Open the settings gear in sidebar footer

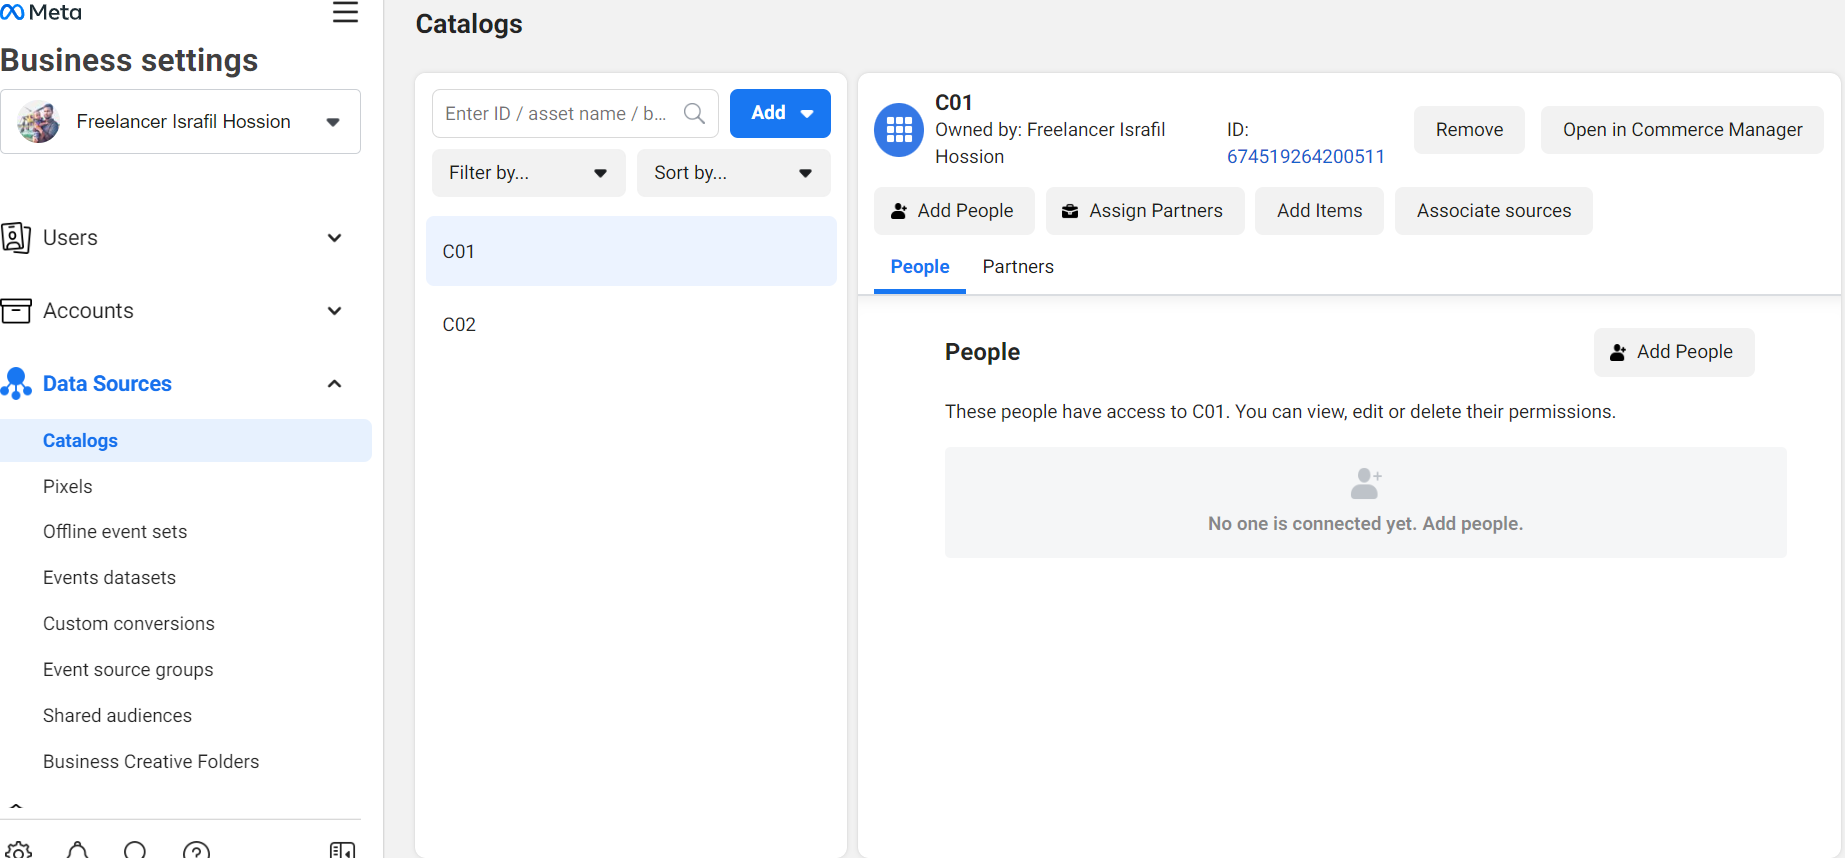pyautogui.click(x=19, y=850)
